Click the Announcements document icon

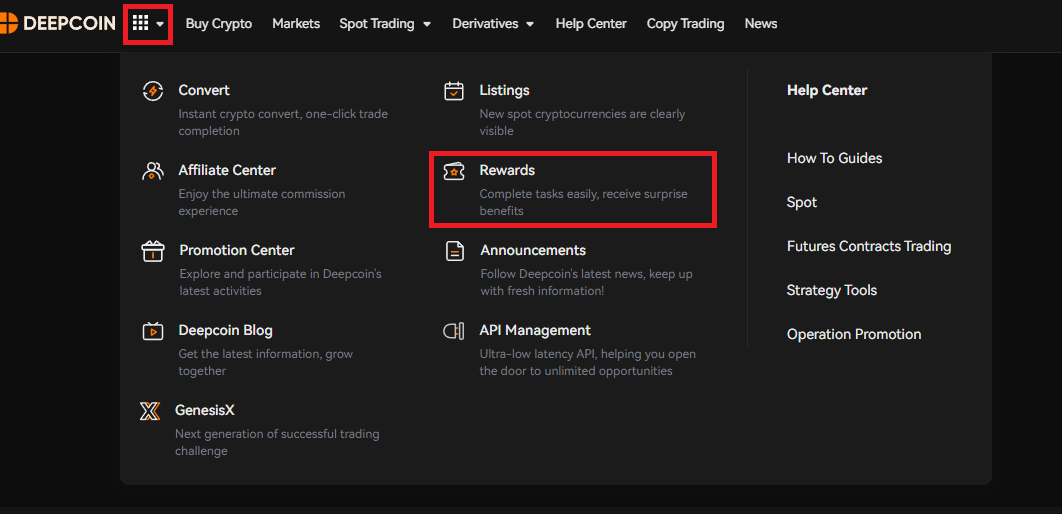pos(454,251)
